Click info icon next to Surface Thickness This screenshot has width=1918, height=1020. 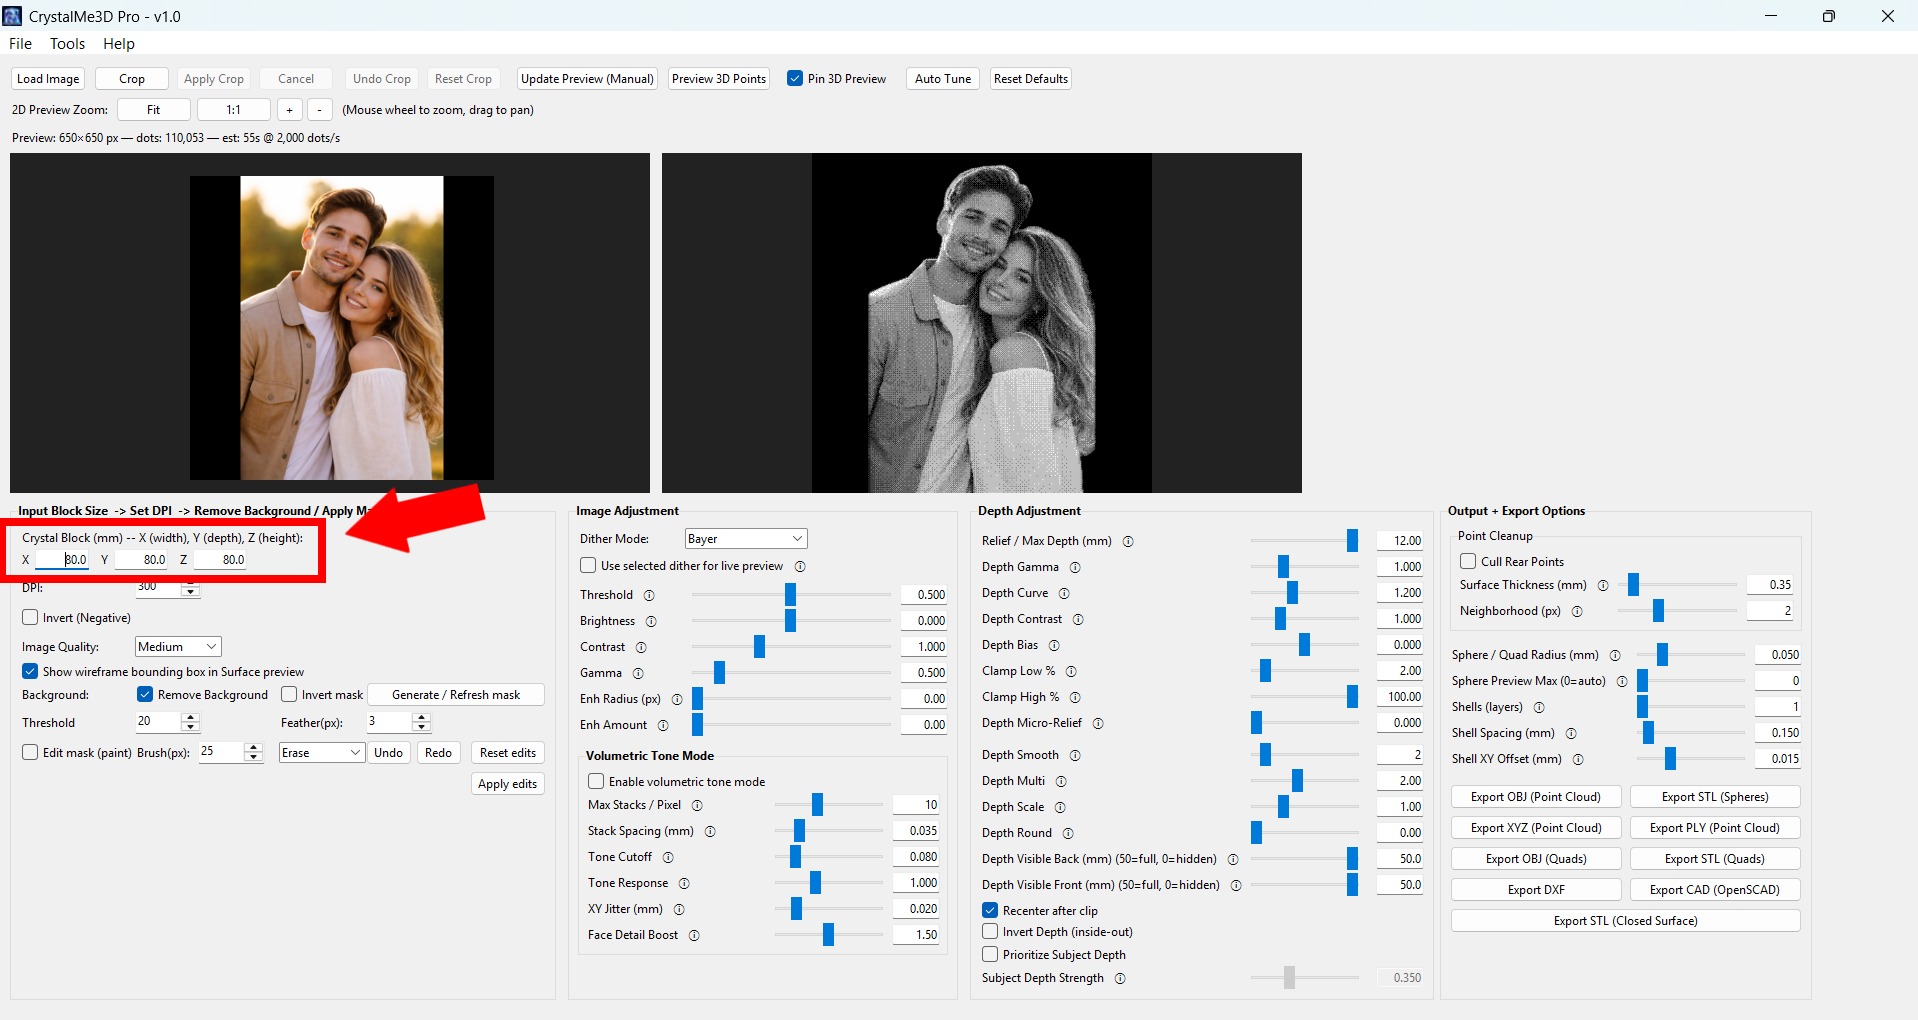(1603, 585)
